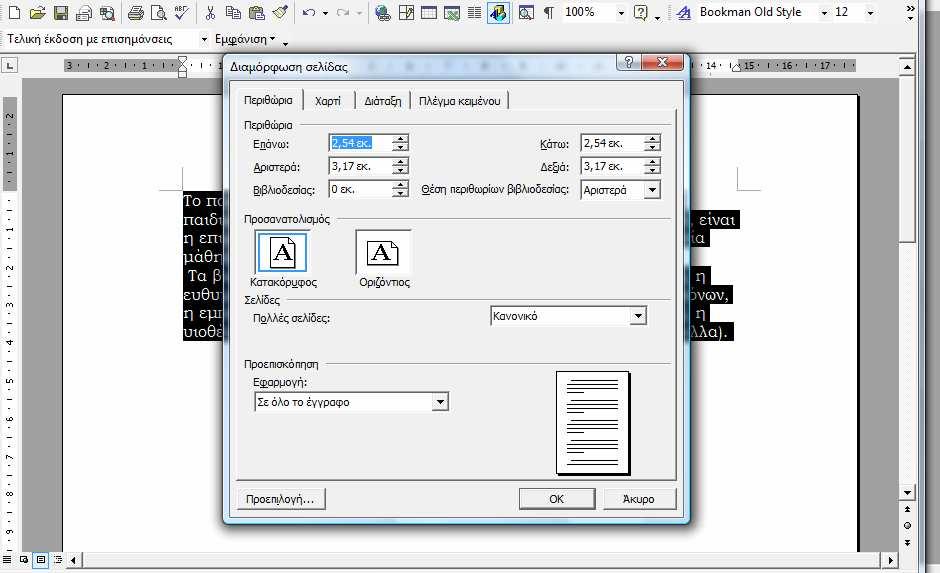Image resolution: width=940 pixels, height=573 pixels.
Task: Open the Tables and Borders toolbar icon
Action: pyautogui.click(x=406, y=13)
